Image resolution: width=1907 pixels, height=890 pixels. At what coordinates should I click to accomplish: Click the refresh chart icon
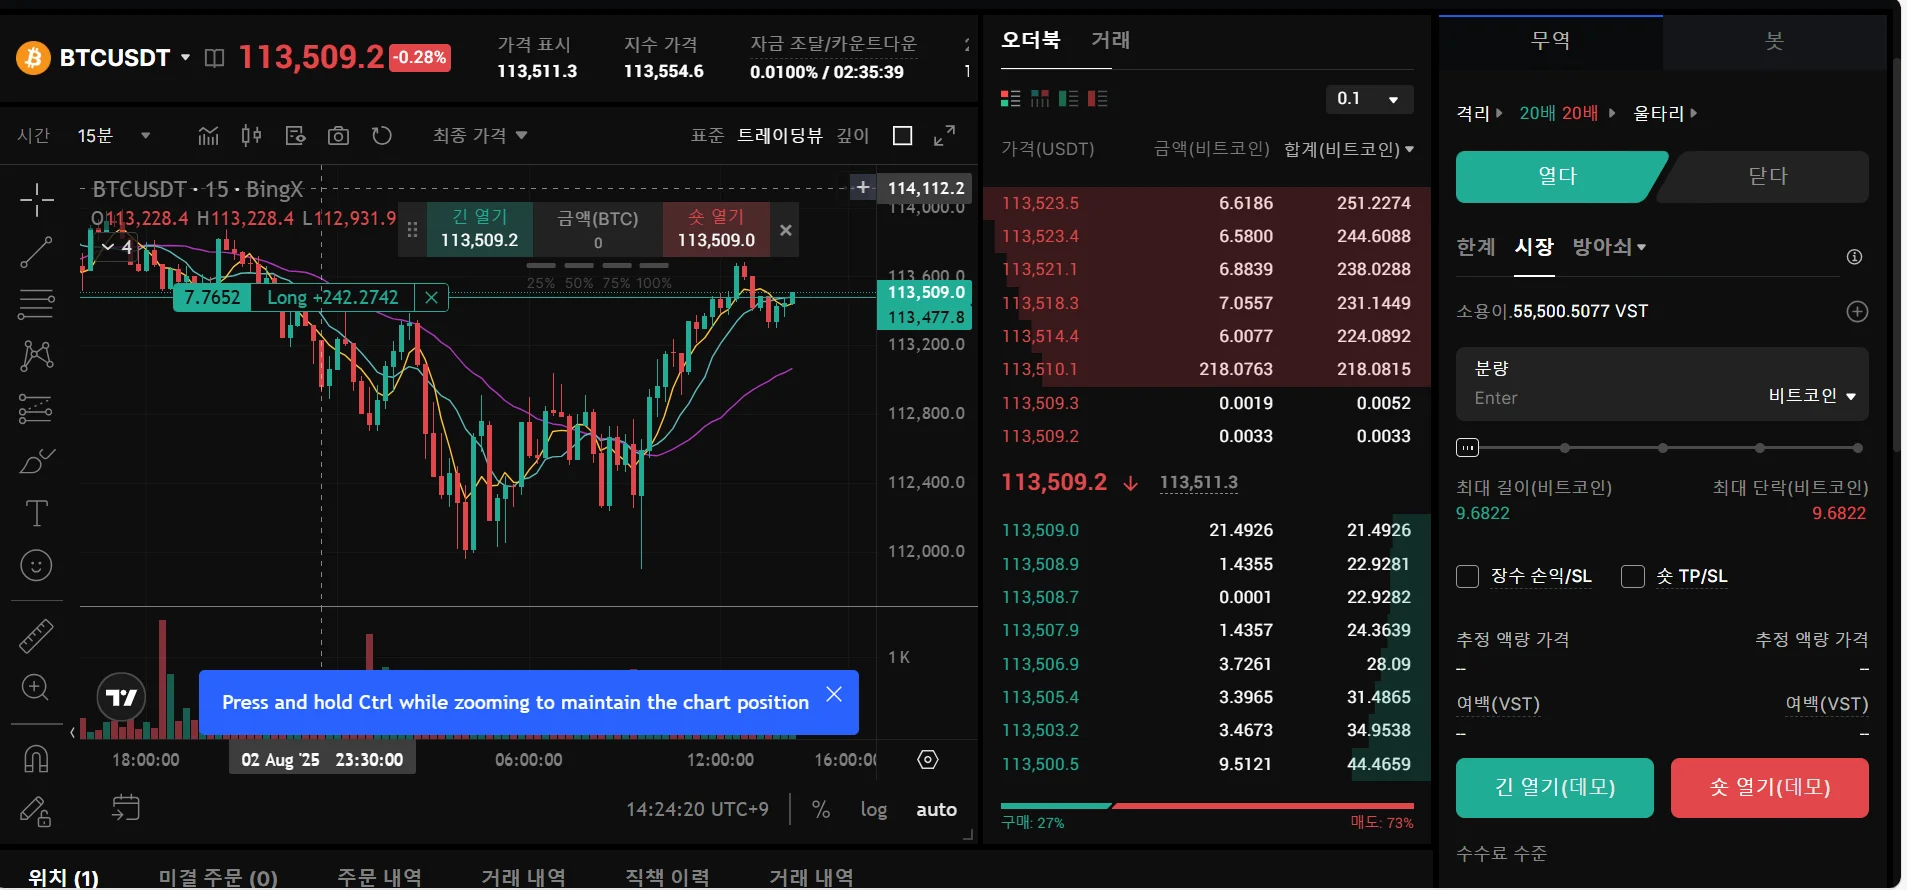tap(382, 135)
